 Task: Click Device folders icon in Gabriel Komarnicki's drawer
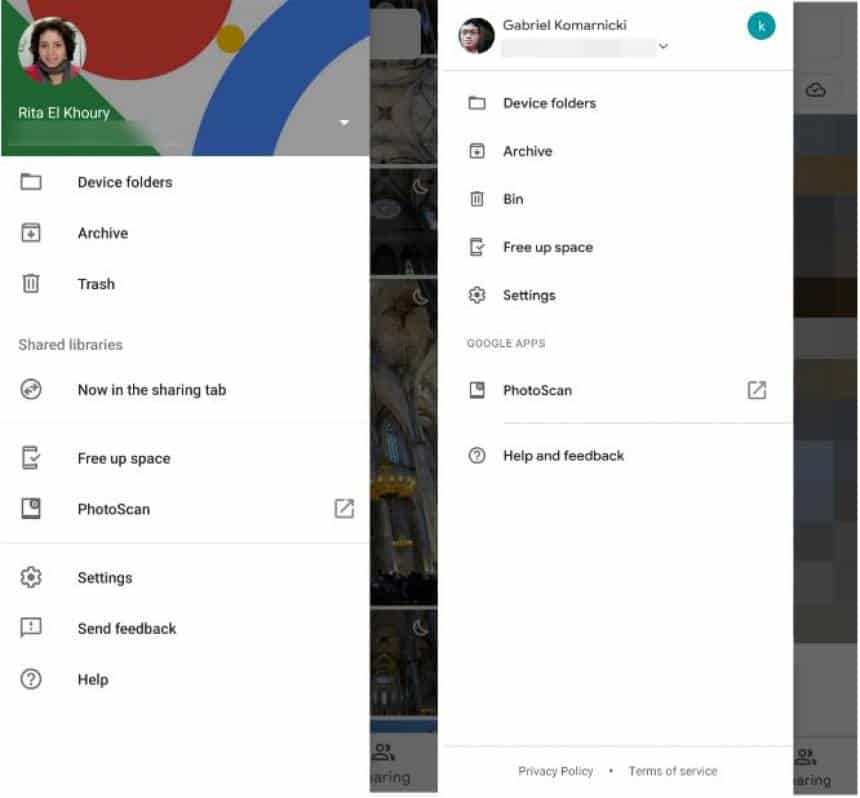(x=477, y=103)
